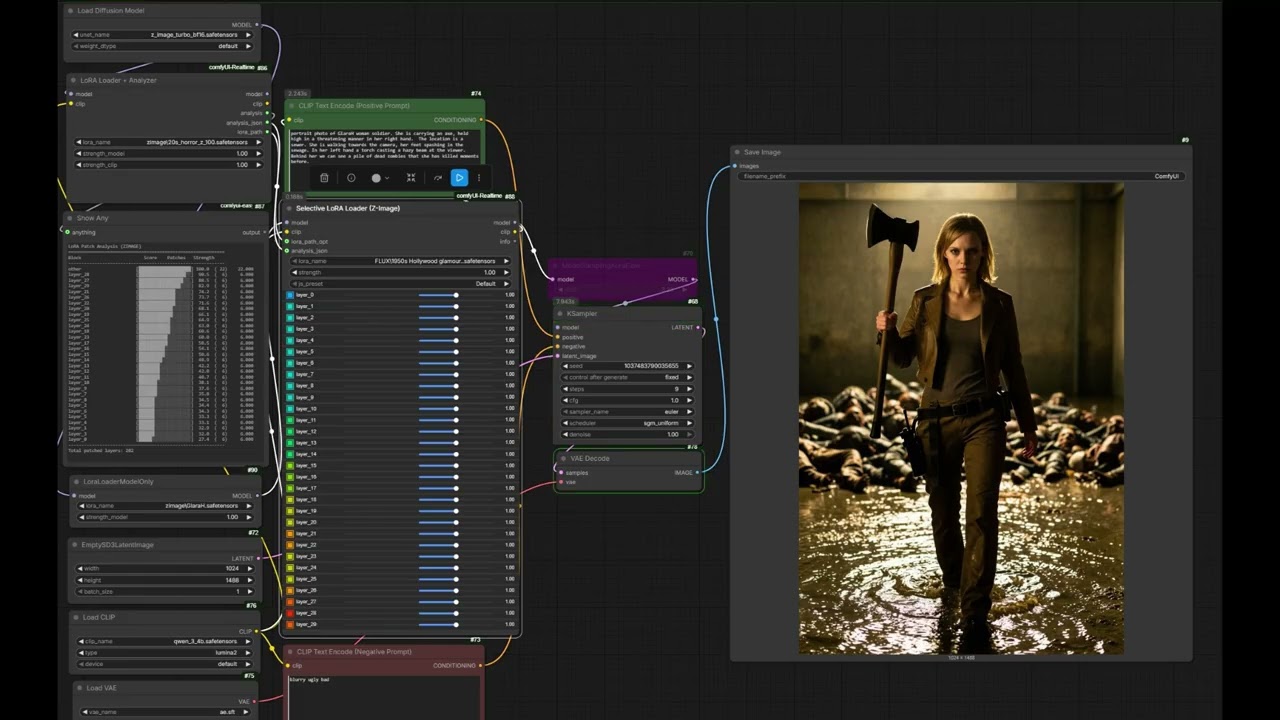Click the filename_prefix ComfyUI input field
This screenshot has width=1280, height=720.
tap(960, 176)
